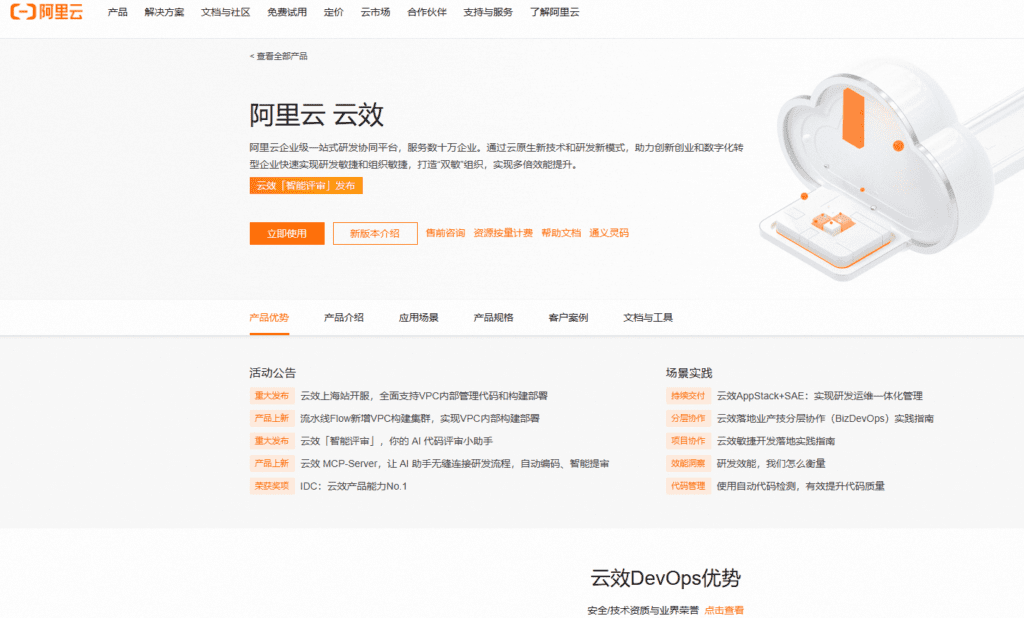Click the 重大发布 badge beside the Shanghai launch news

coord(271,395)
